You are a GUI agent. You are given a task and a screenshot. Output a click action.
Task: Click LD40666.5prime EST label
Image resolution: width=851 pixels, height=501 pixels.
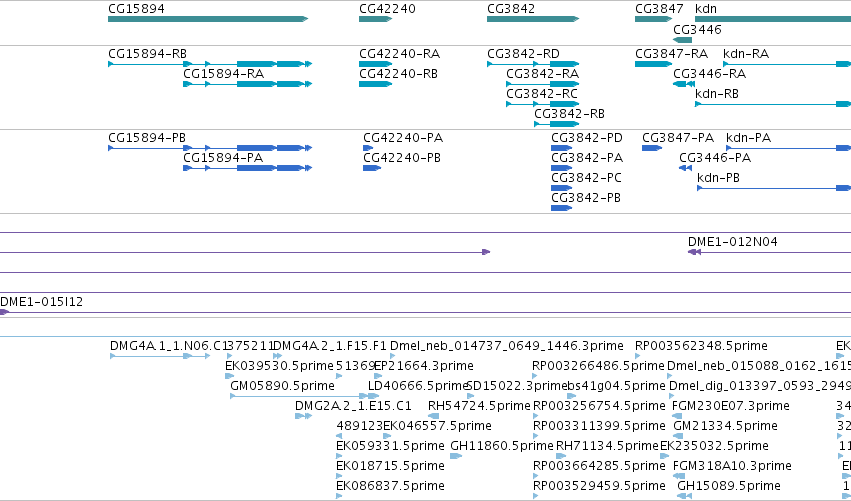point(418,386)
